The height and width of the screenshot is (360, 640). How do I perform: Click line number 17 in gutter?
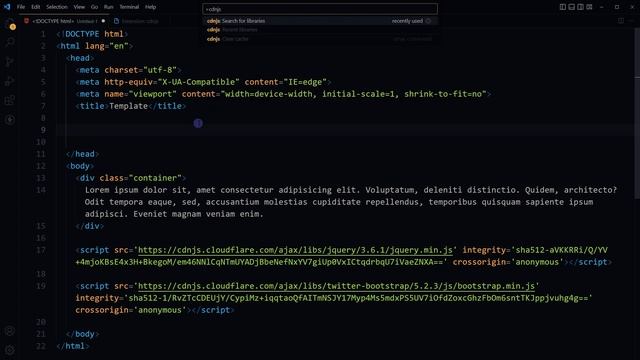41,250
